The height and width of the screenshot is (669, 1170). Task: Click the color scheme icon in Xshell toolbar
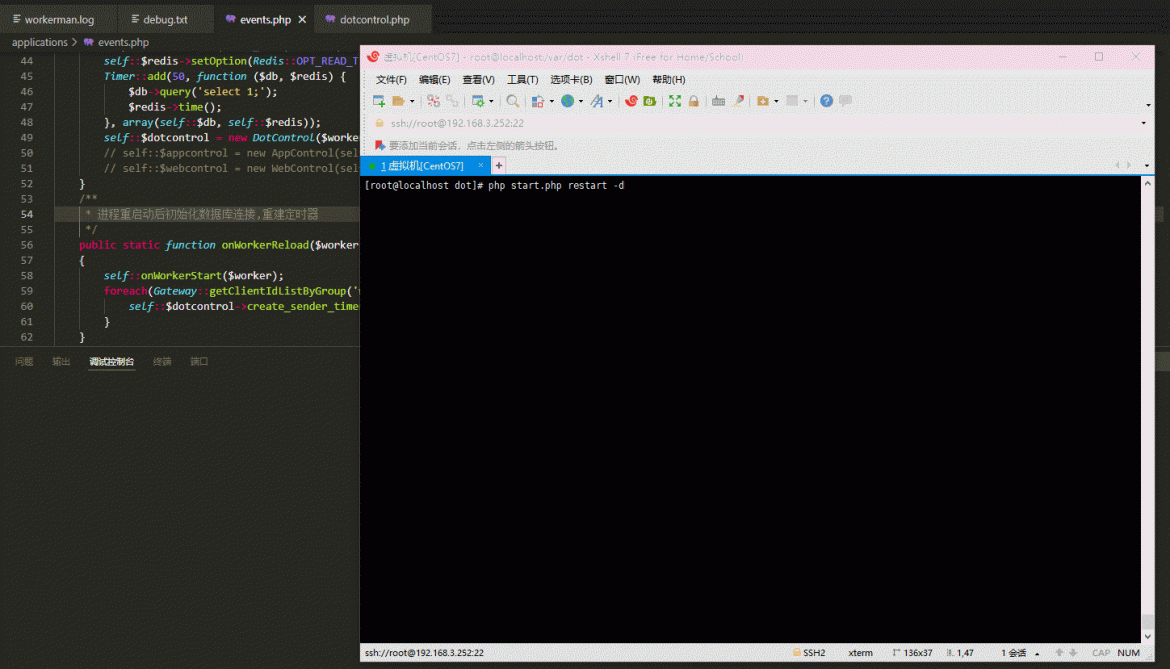coord(537,101)
